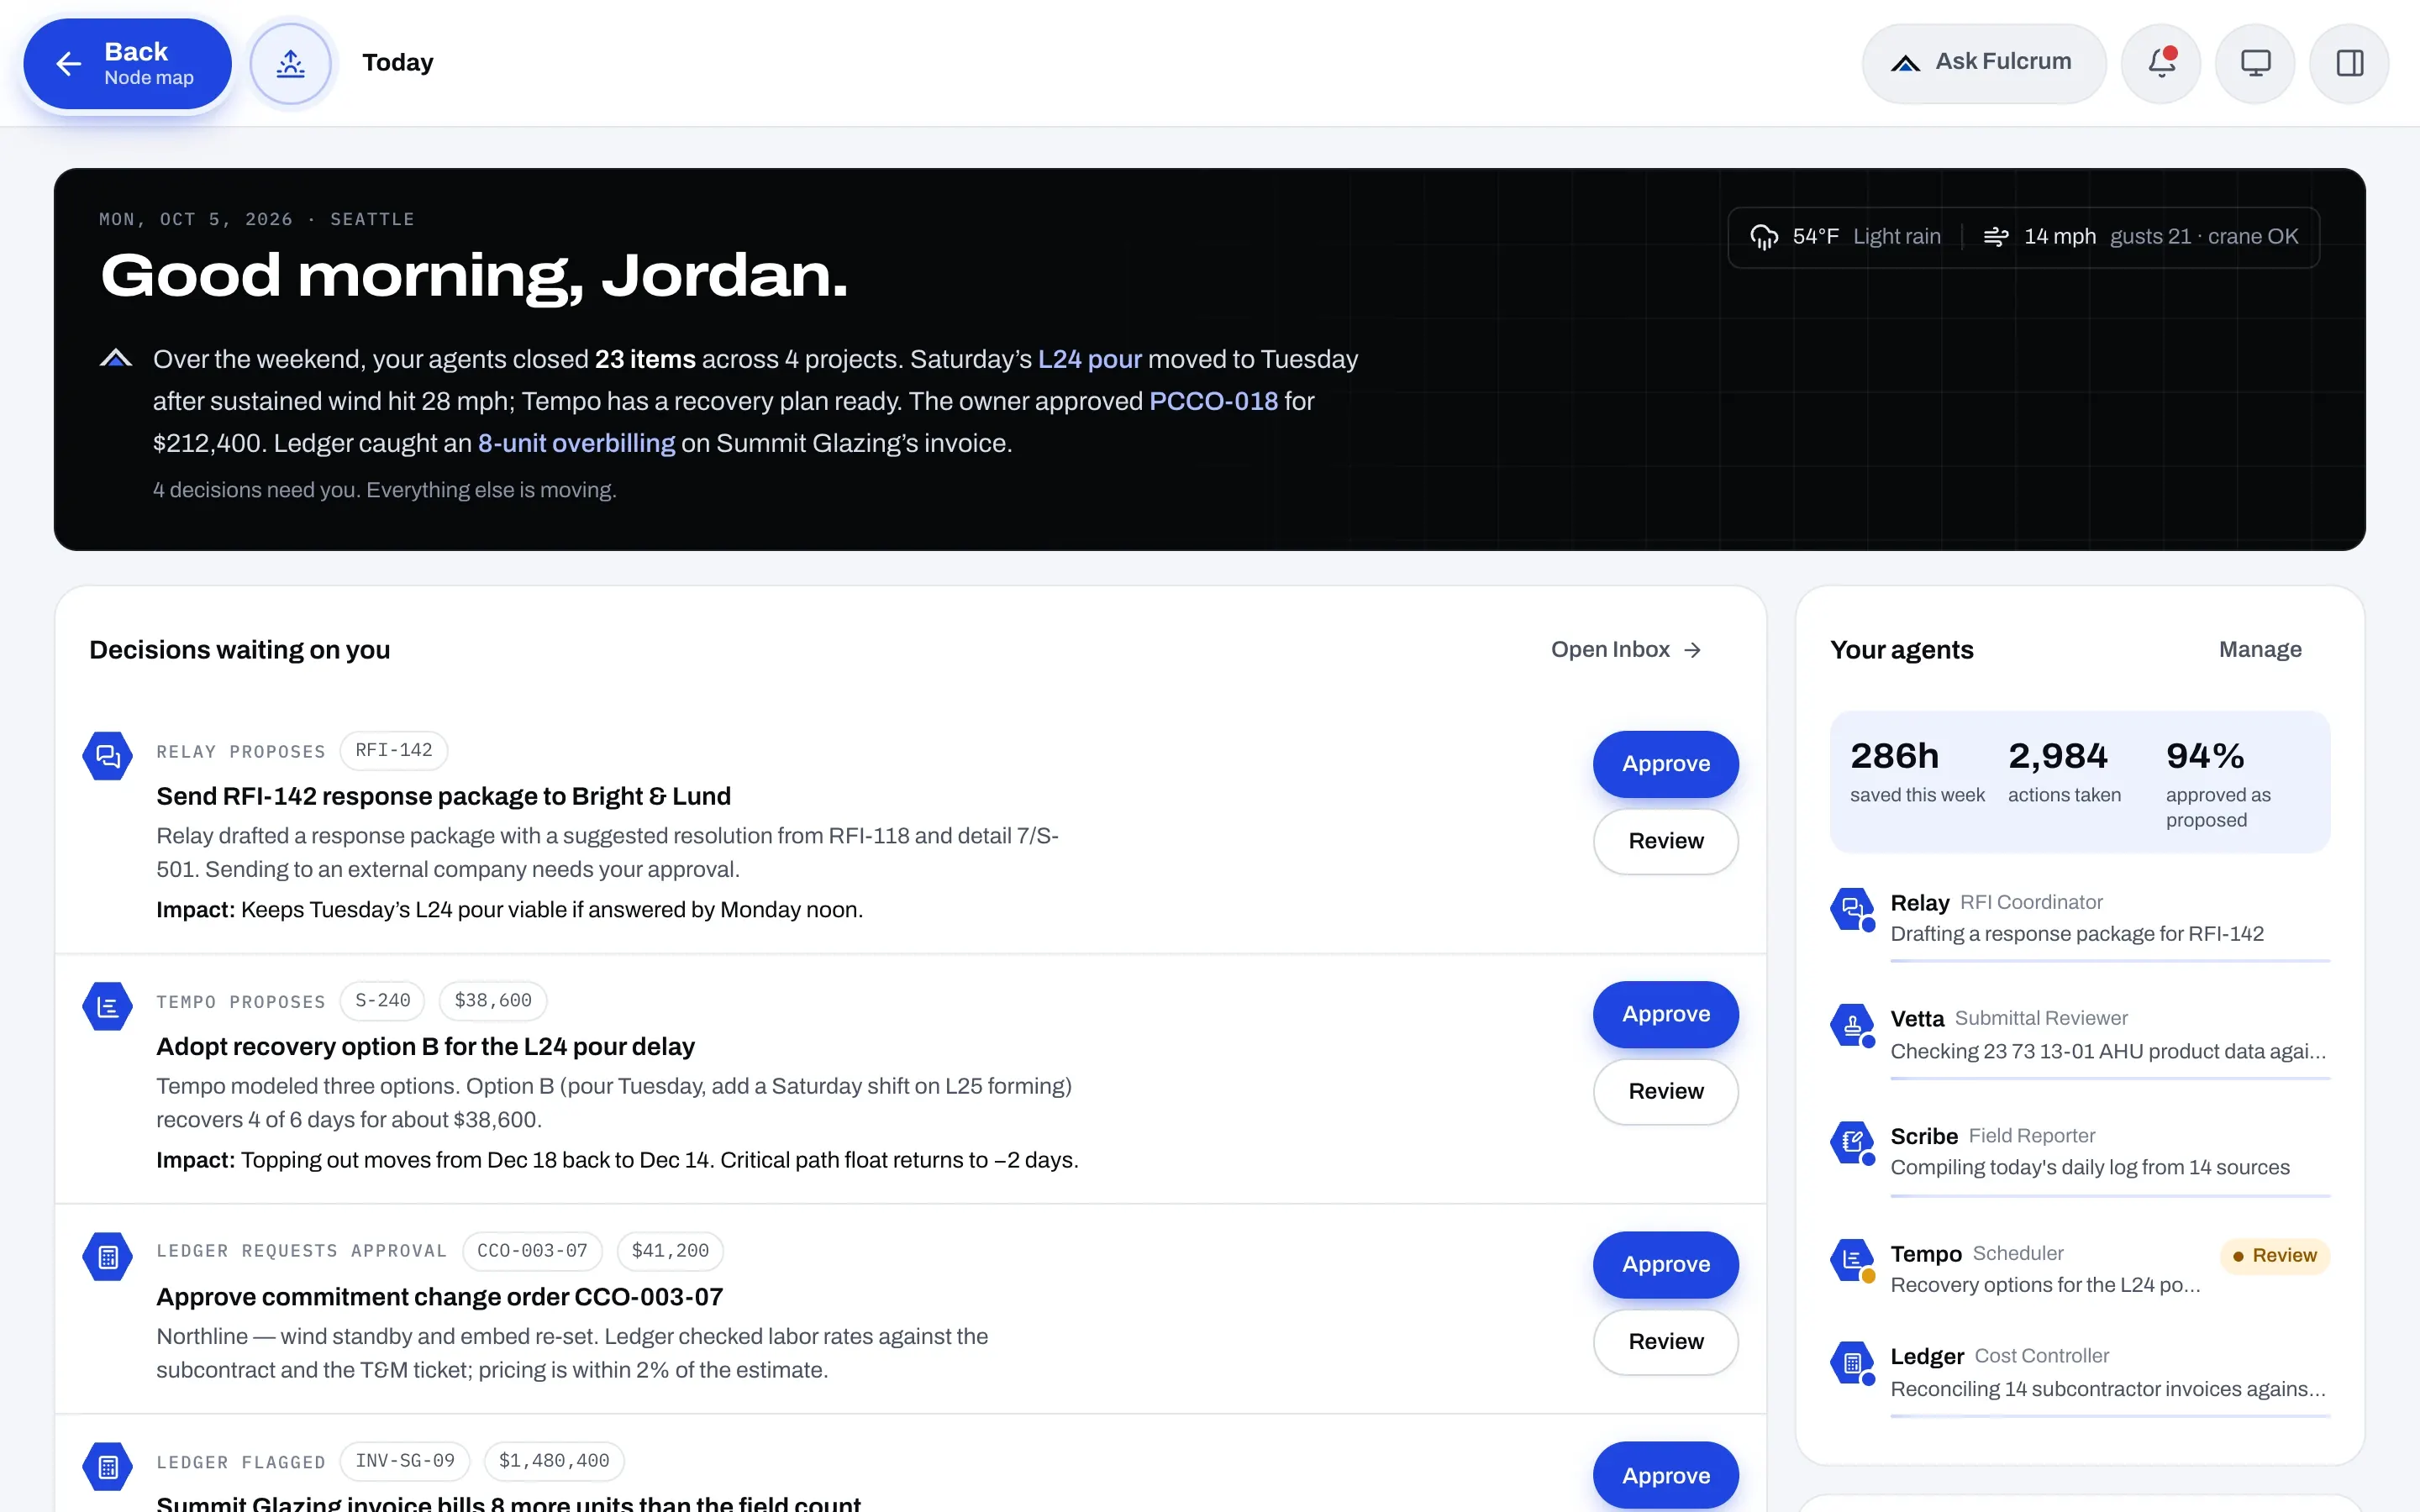Click the monitor display icon
This screenshot has height=1512, width=2420.
click(2255, 64)
